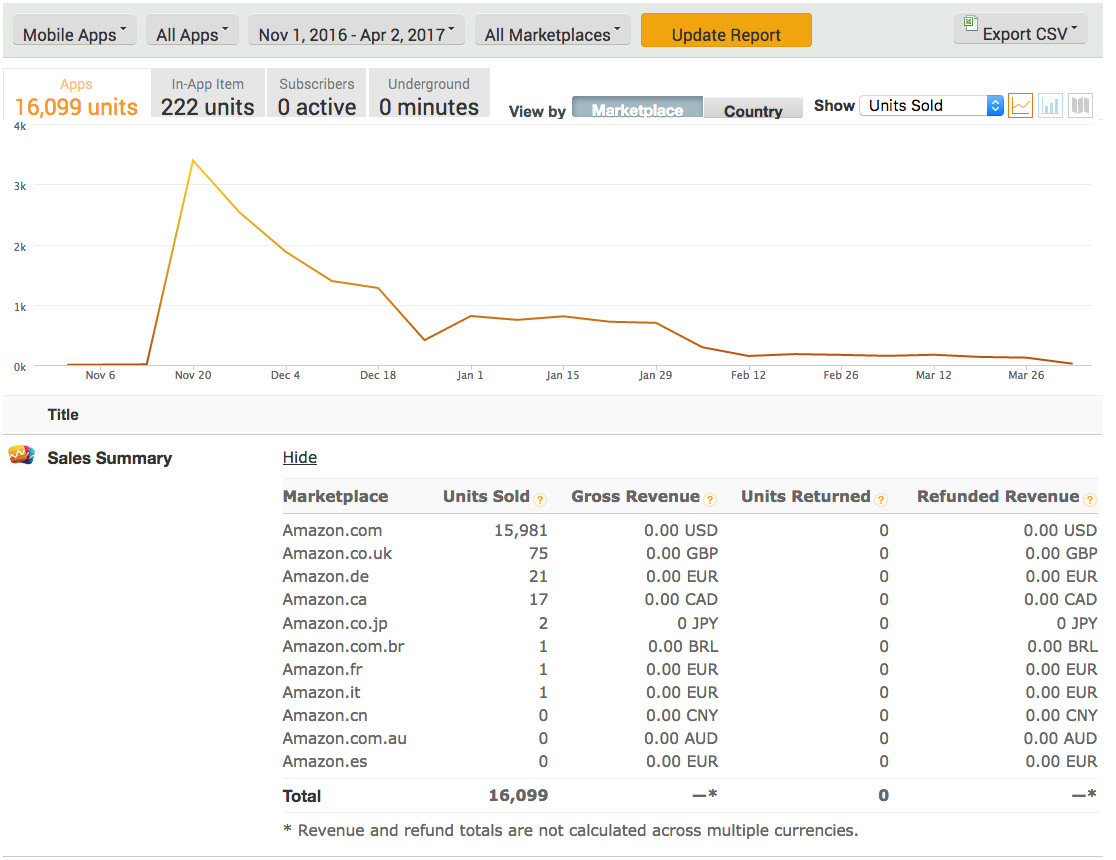Click the Refunded Revenue column header

pos(998,496)
